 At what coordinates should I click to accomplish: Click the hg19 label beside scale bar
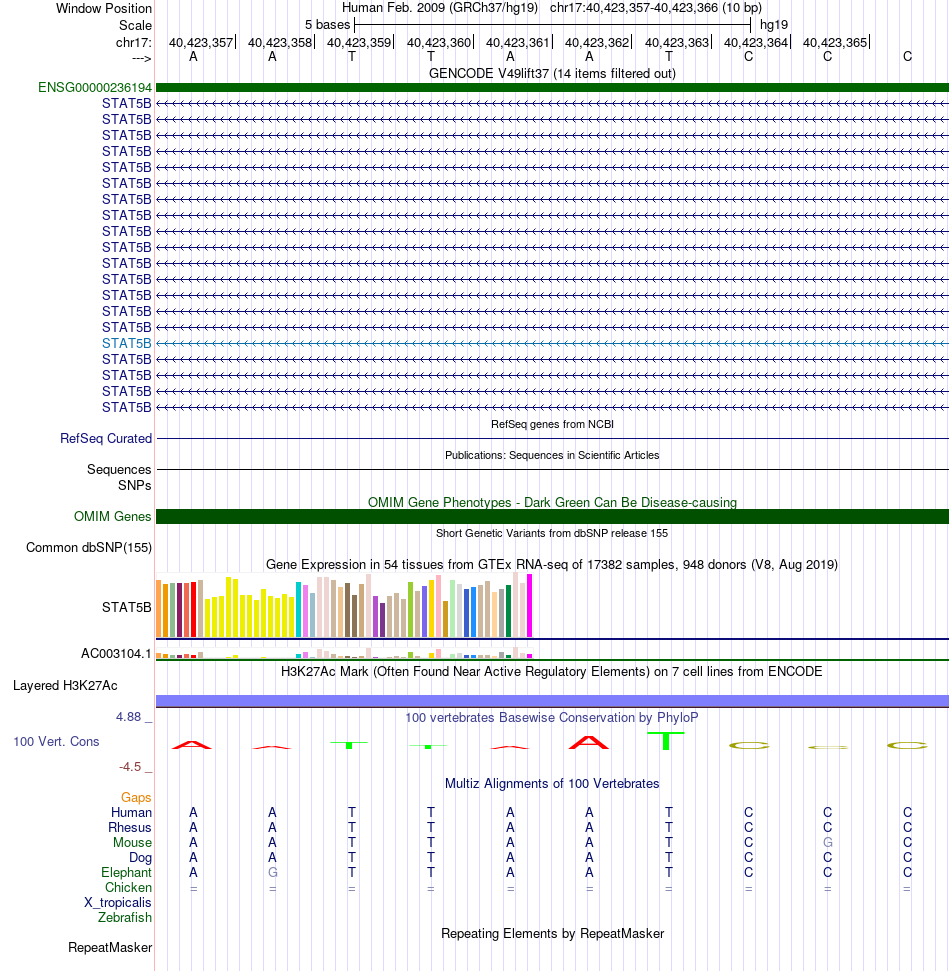[774, 25]
